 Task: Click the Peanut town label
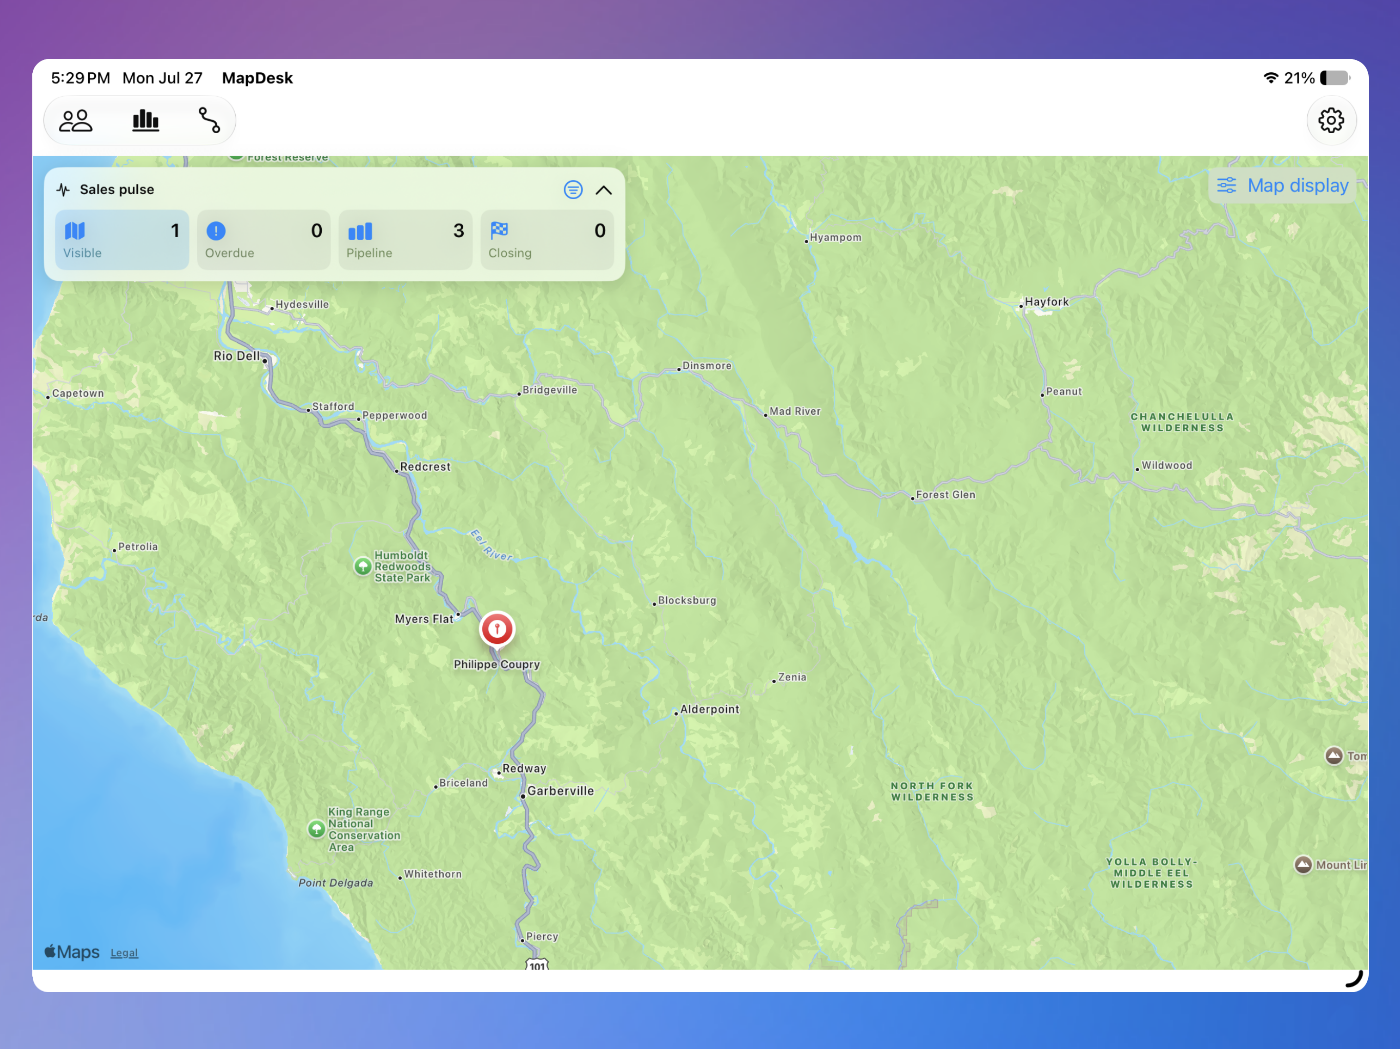(x=1064, y=392)
